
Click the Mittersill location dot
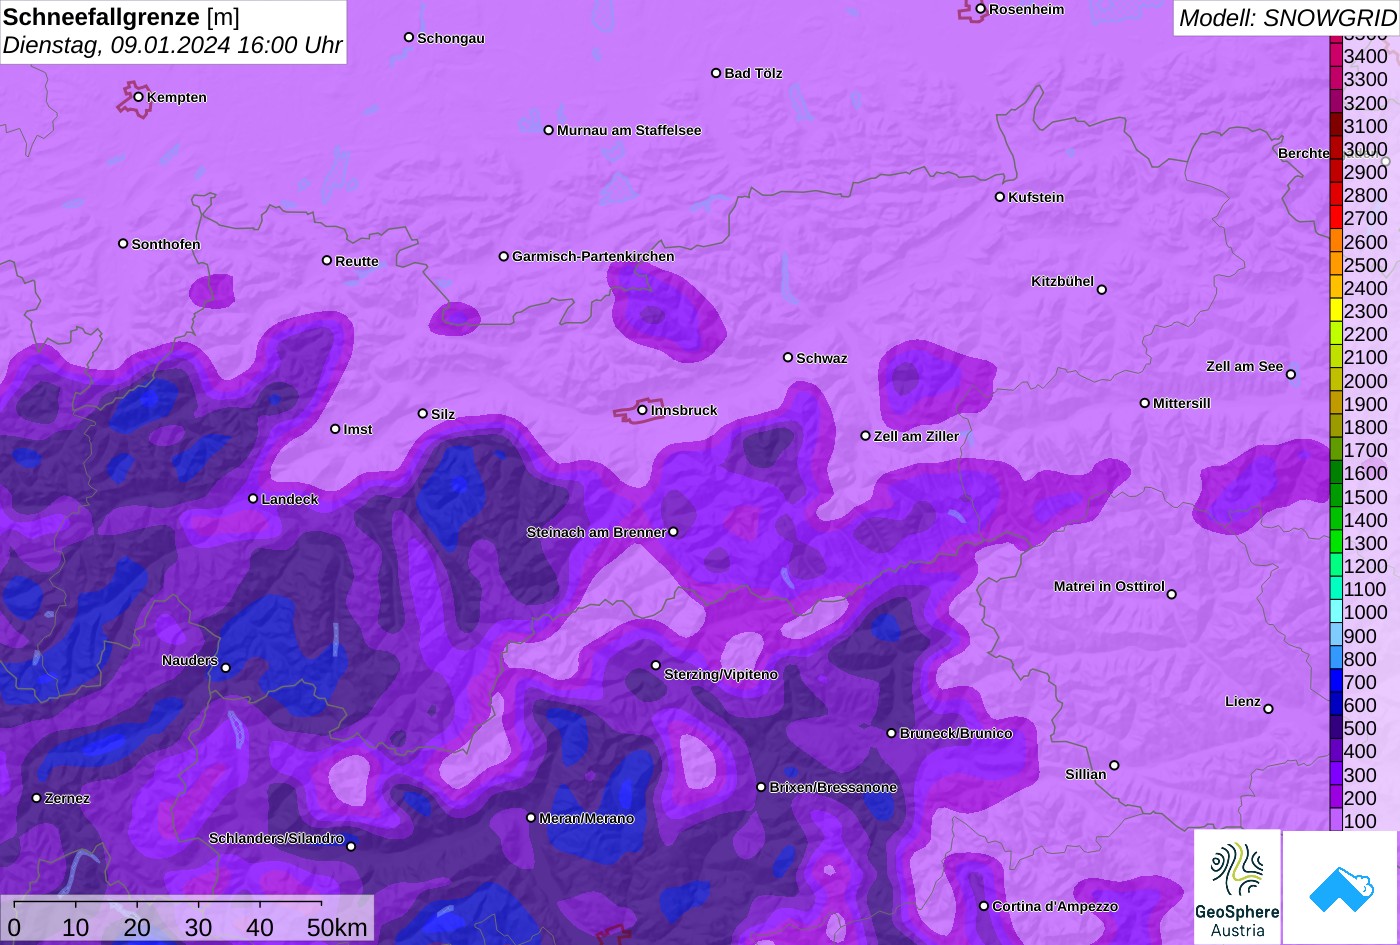pos(1144,403)
